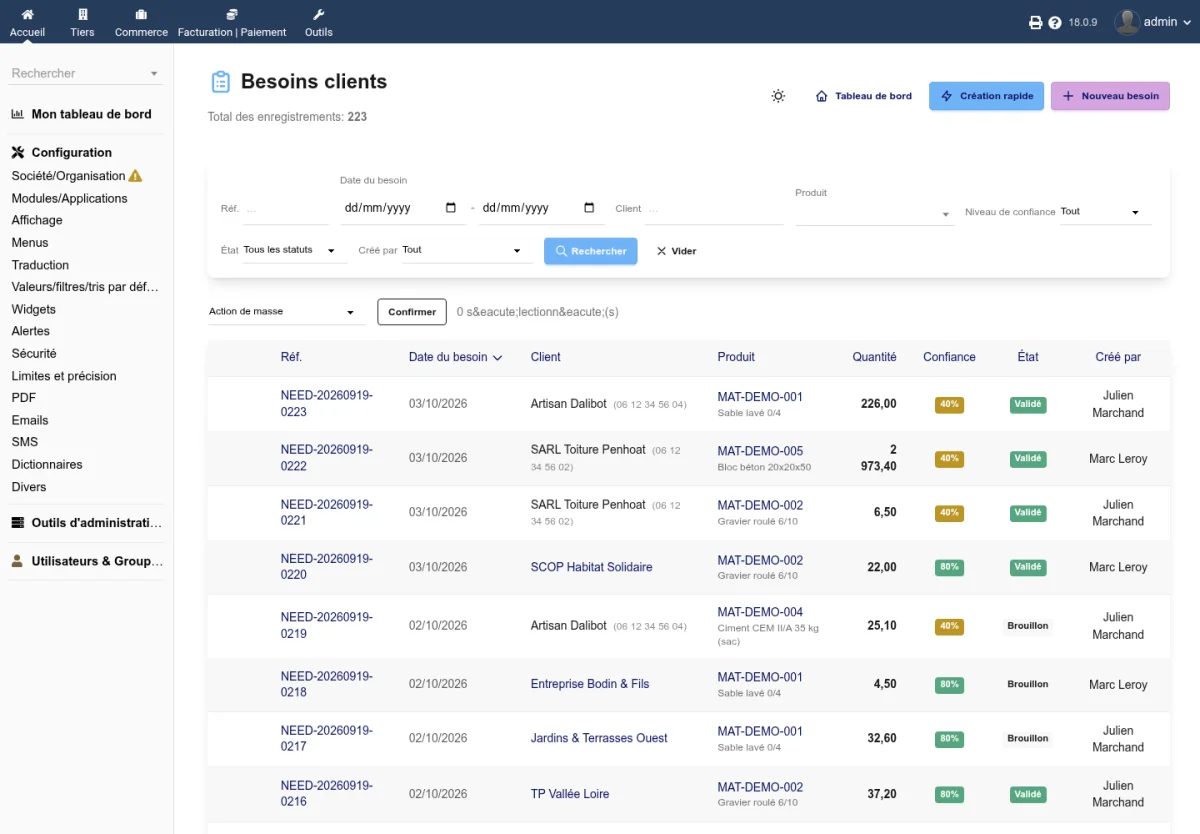Sort by the Réf. column header
1200x834 pixels.
(x=291, y=357)
